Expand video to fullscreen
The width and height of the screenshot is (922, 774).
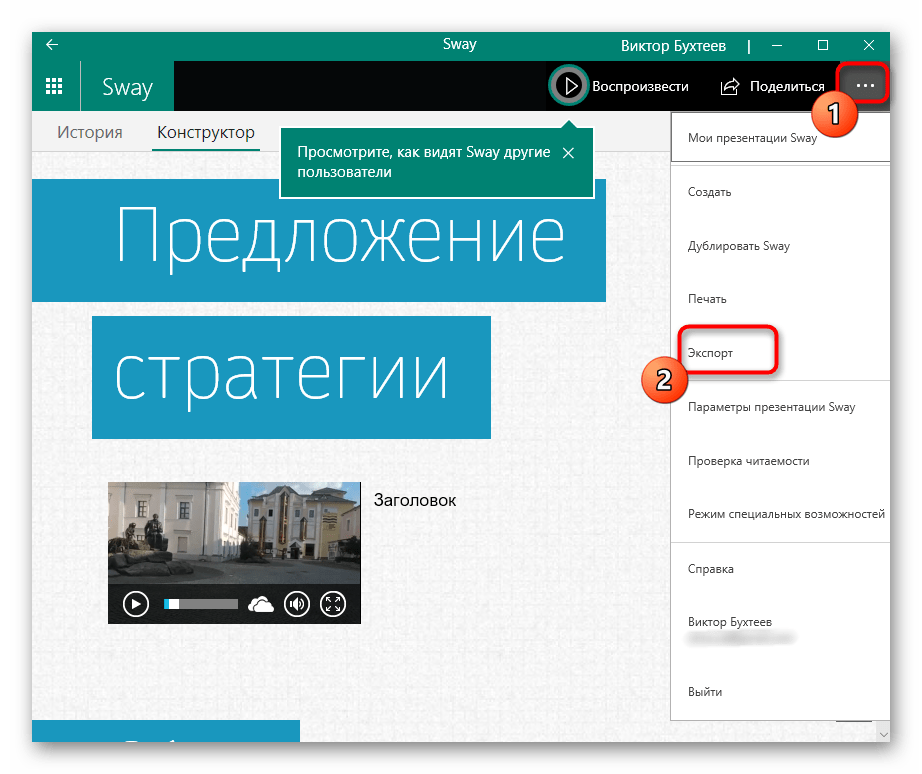point(333,604)
